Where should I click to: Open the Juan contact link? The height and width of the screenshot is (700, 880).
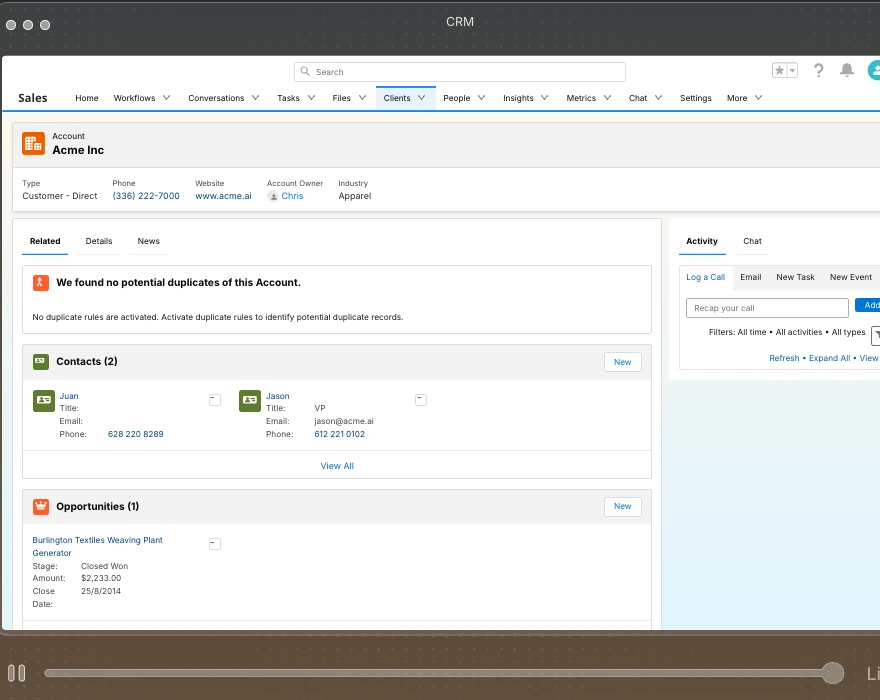pyautogui.click(x=69, y=396)
